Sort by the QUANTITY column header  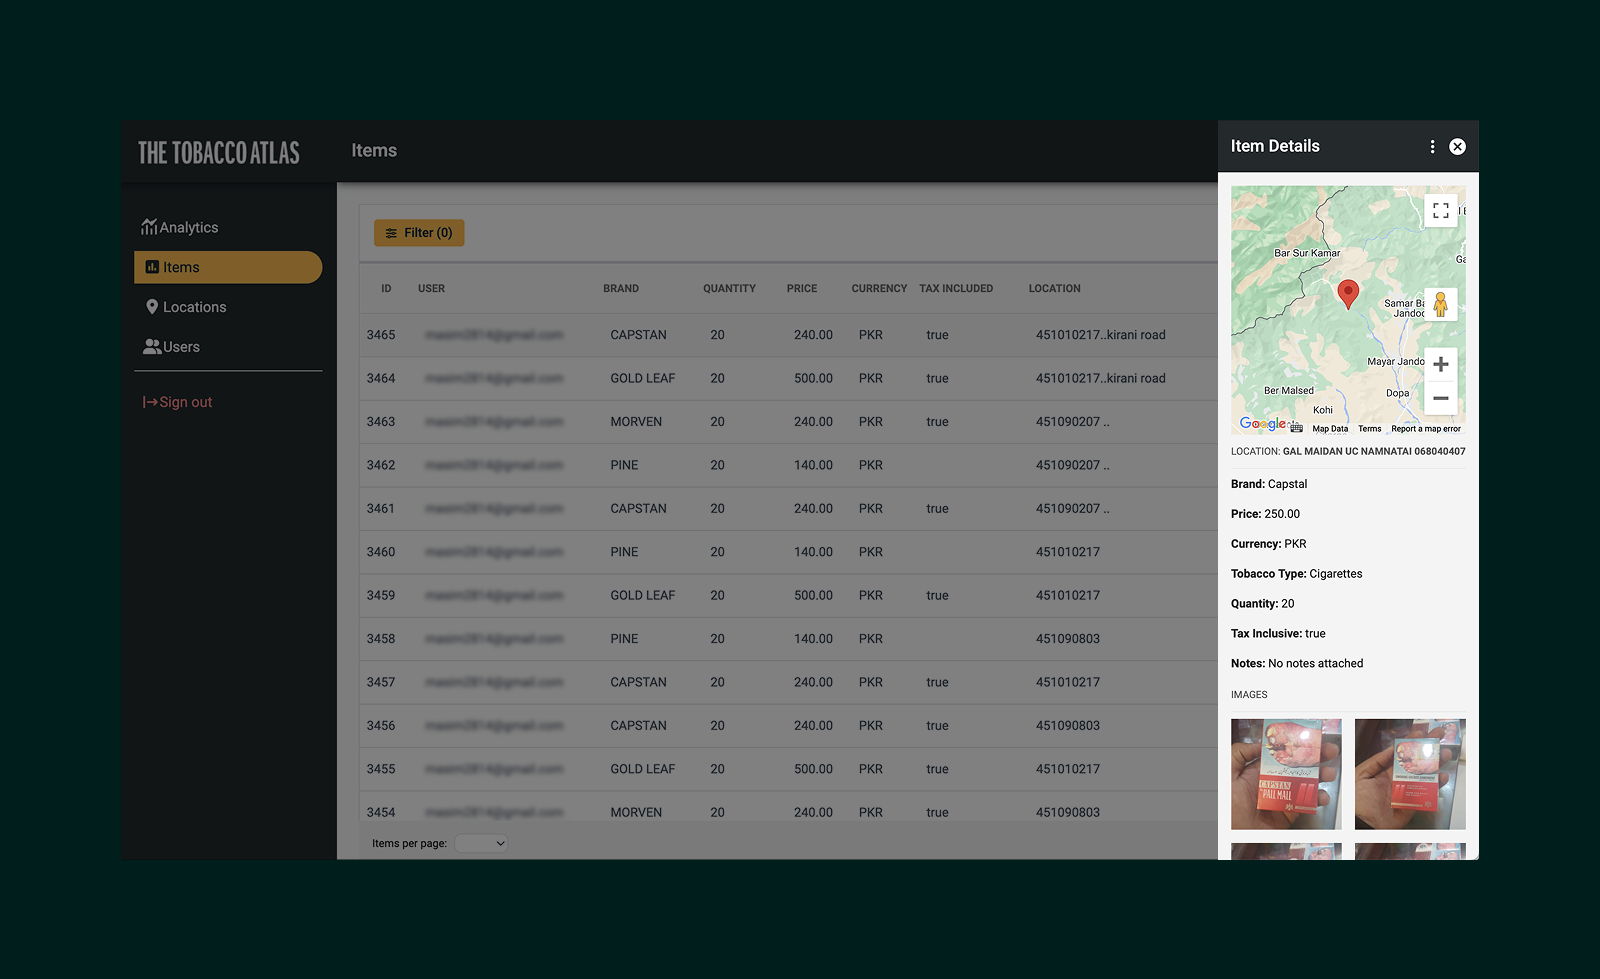pyautogui.click(x=729, y=288)
